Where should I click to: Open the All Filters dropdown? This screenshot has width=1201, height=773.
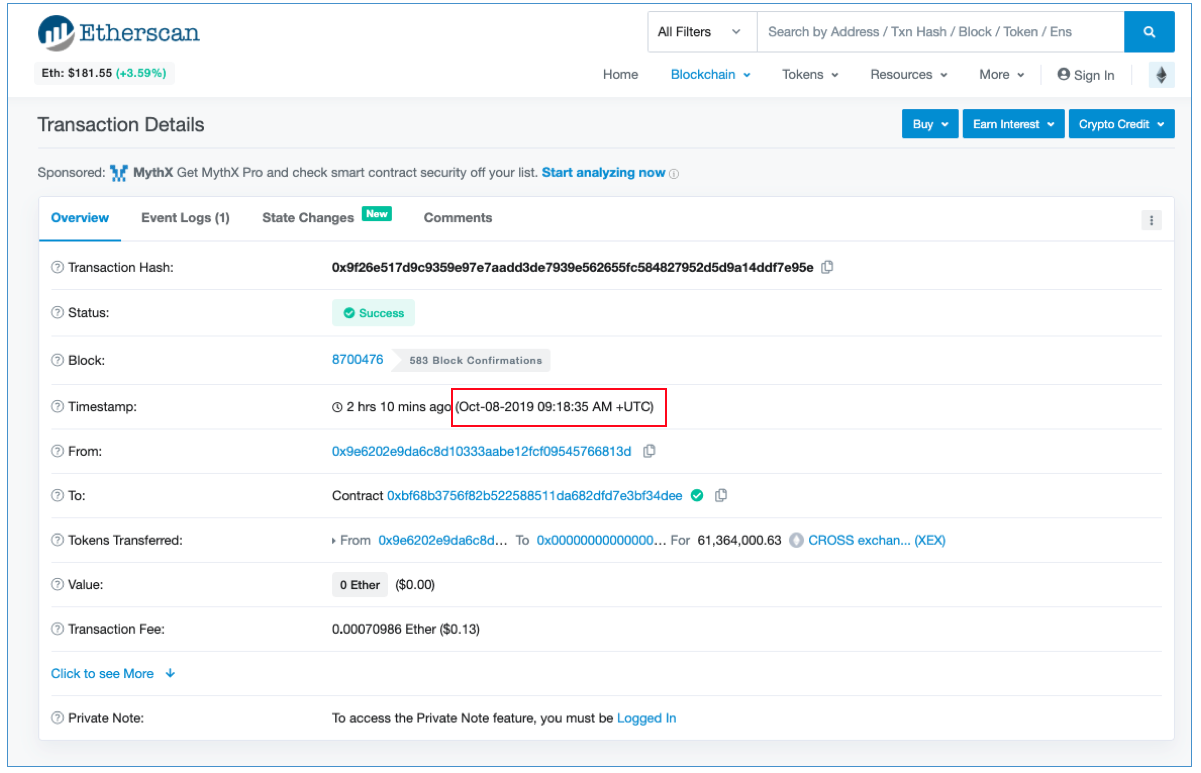tap(700, 32)
